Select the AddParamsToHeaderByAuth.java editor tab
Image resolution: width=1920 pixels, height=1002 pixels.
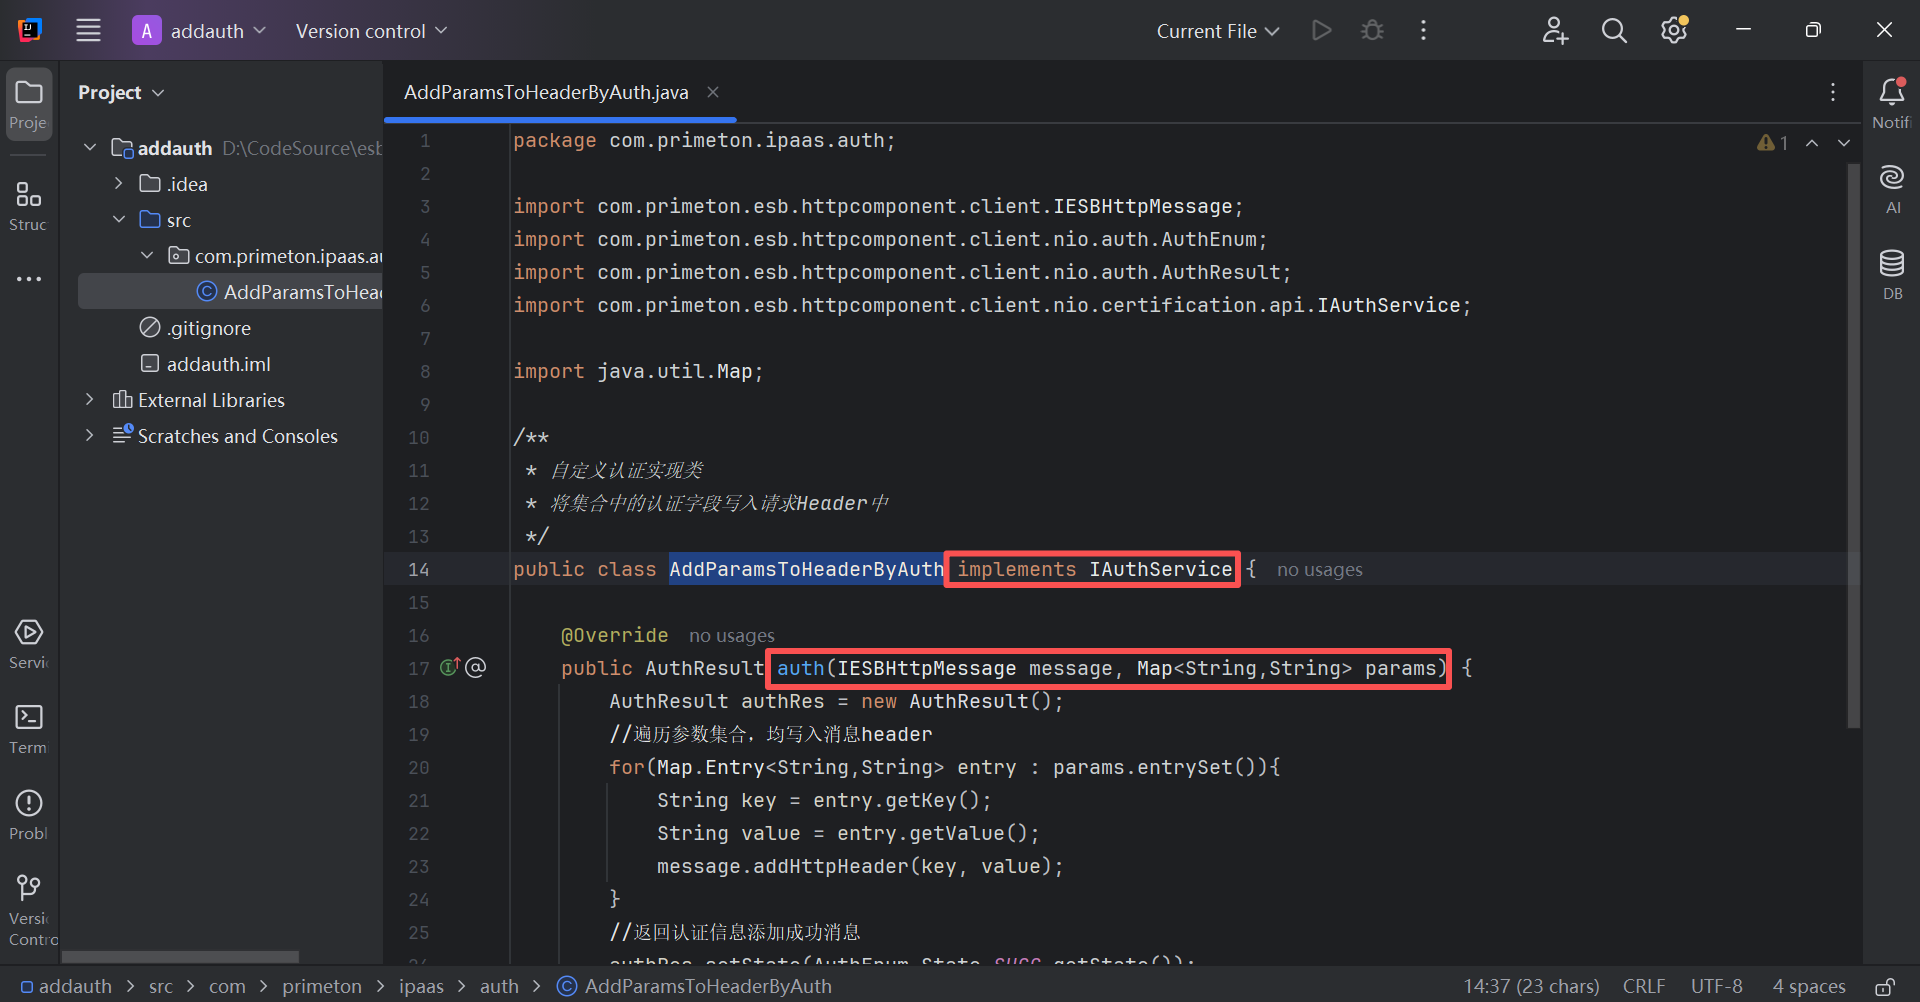[x=546, y=92]
